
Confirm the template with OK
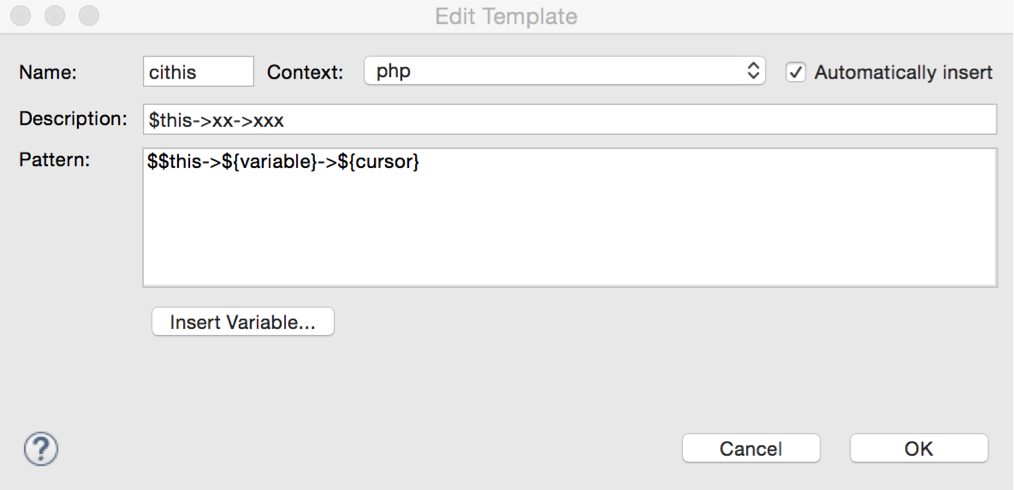tap(918, 449)
